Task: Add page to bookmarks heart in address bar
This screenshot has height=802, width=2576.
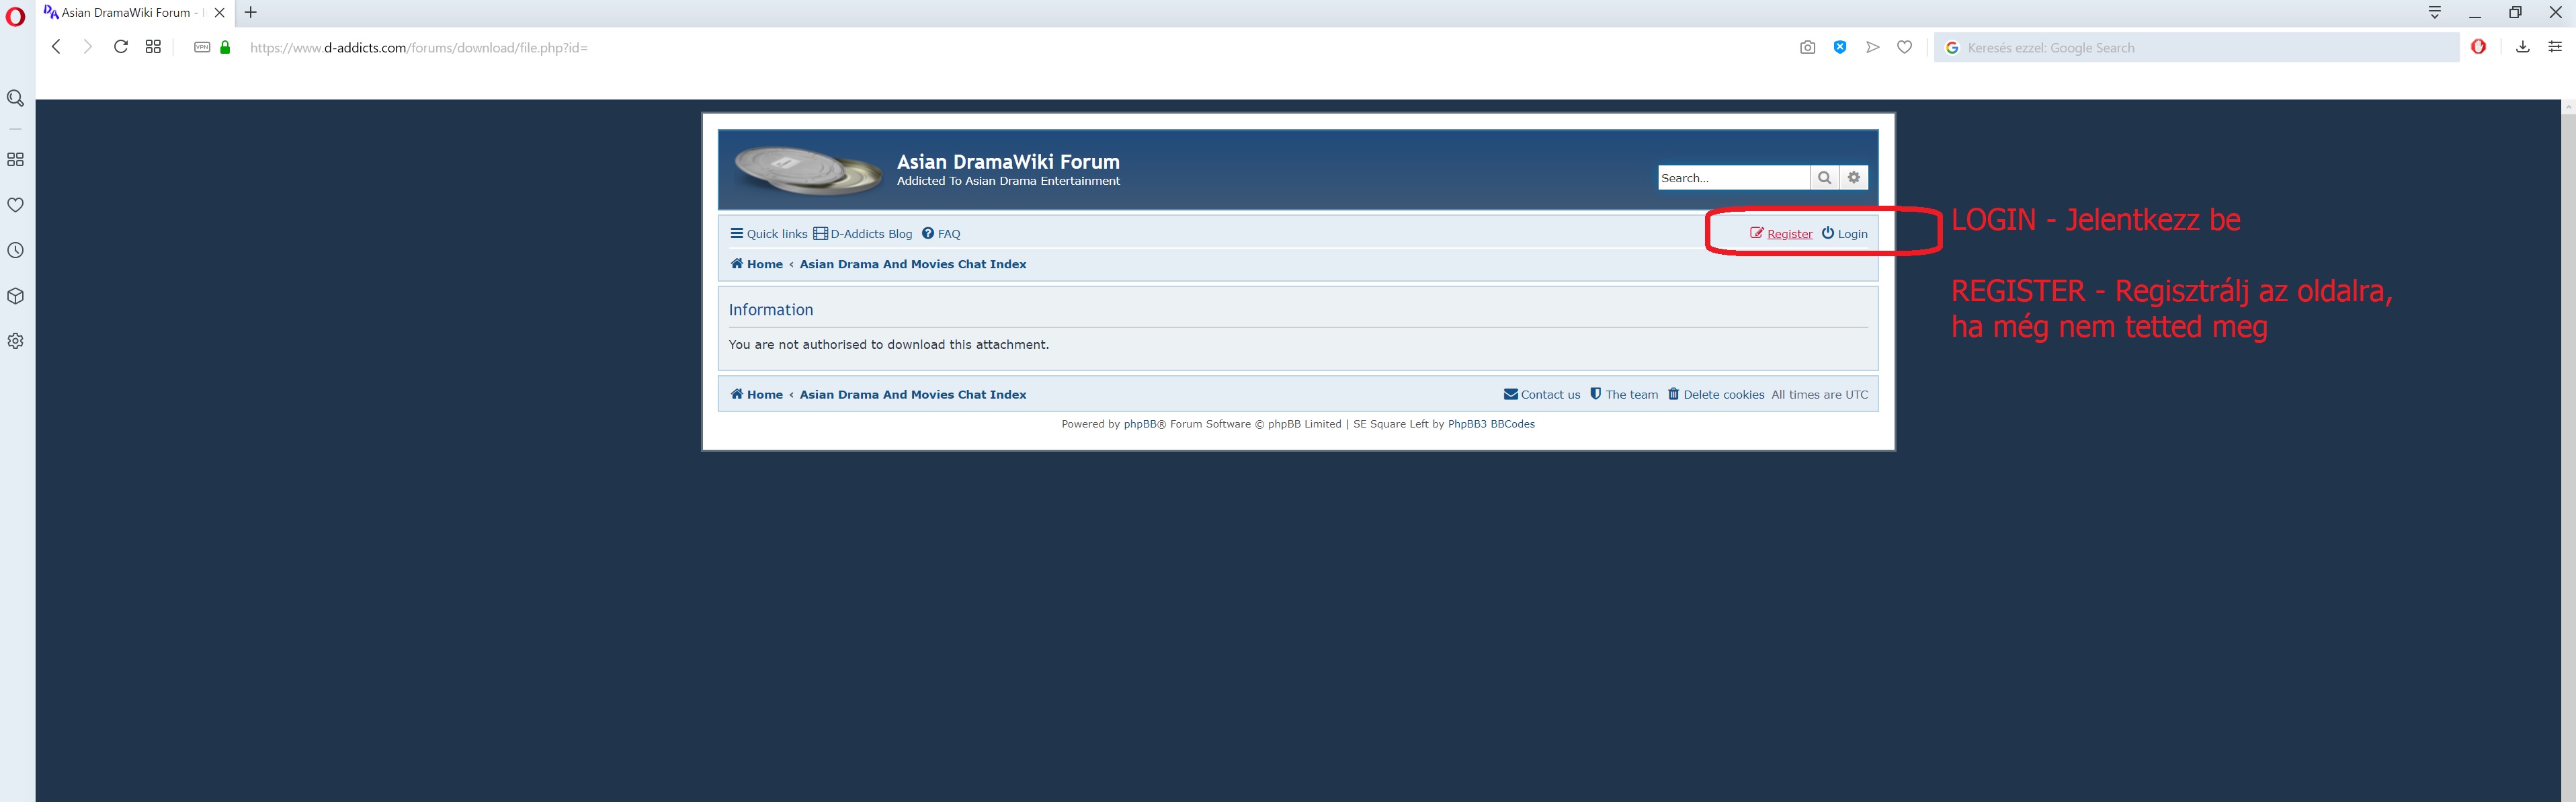Action: (x=1904, y=47)
